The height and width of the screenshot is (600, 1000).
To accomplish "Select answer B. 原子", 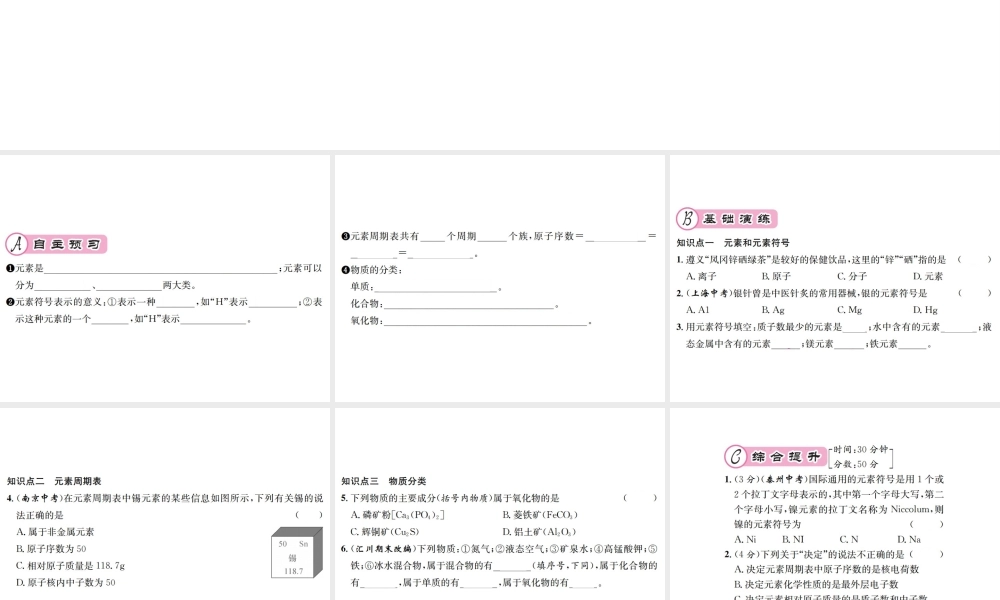I will (776, 276).
